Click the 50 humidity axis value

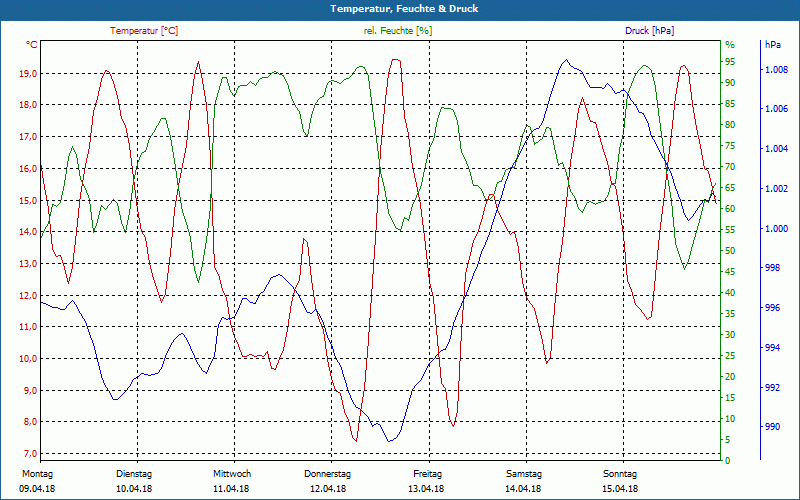[730, 251]
